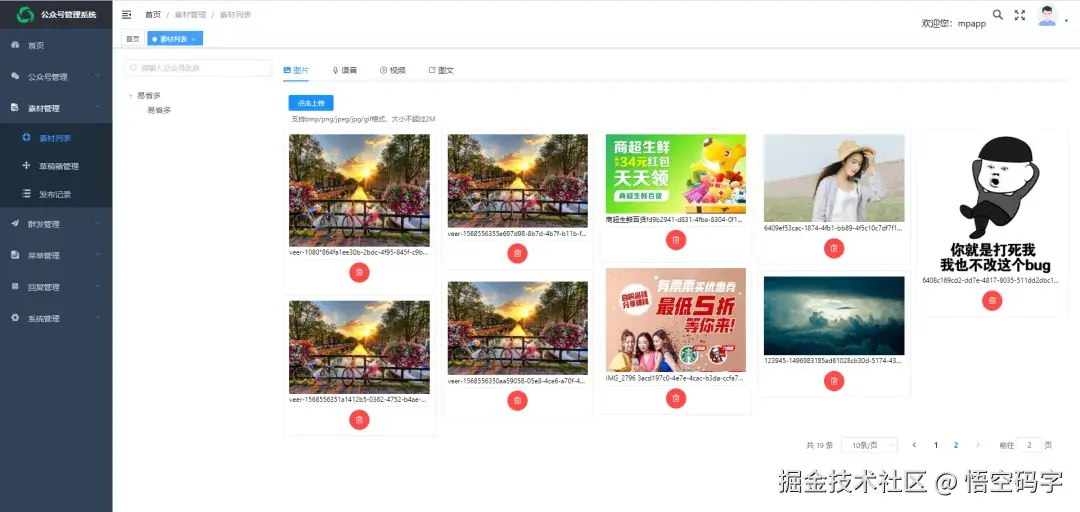Switch to the 视频 tab
Image resolution: width=1080 pixels, height=512 pixels.
tap(393, 70)
